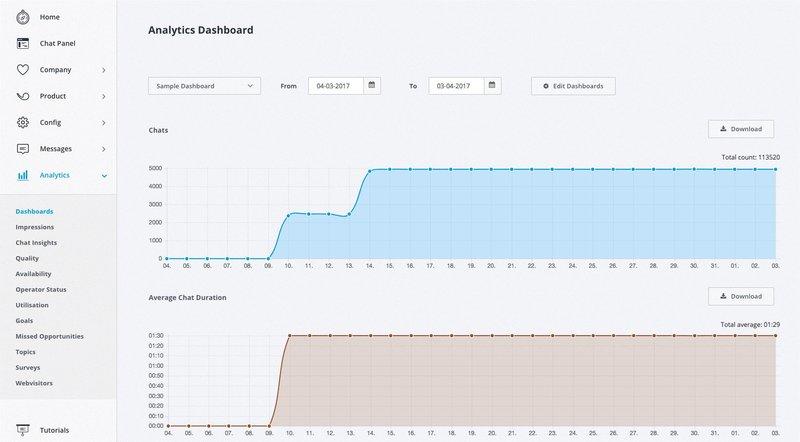The width and height of the screenshot is (800, 442).
Task: Open calendar picker for To date
Action: (492, 86)
